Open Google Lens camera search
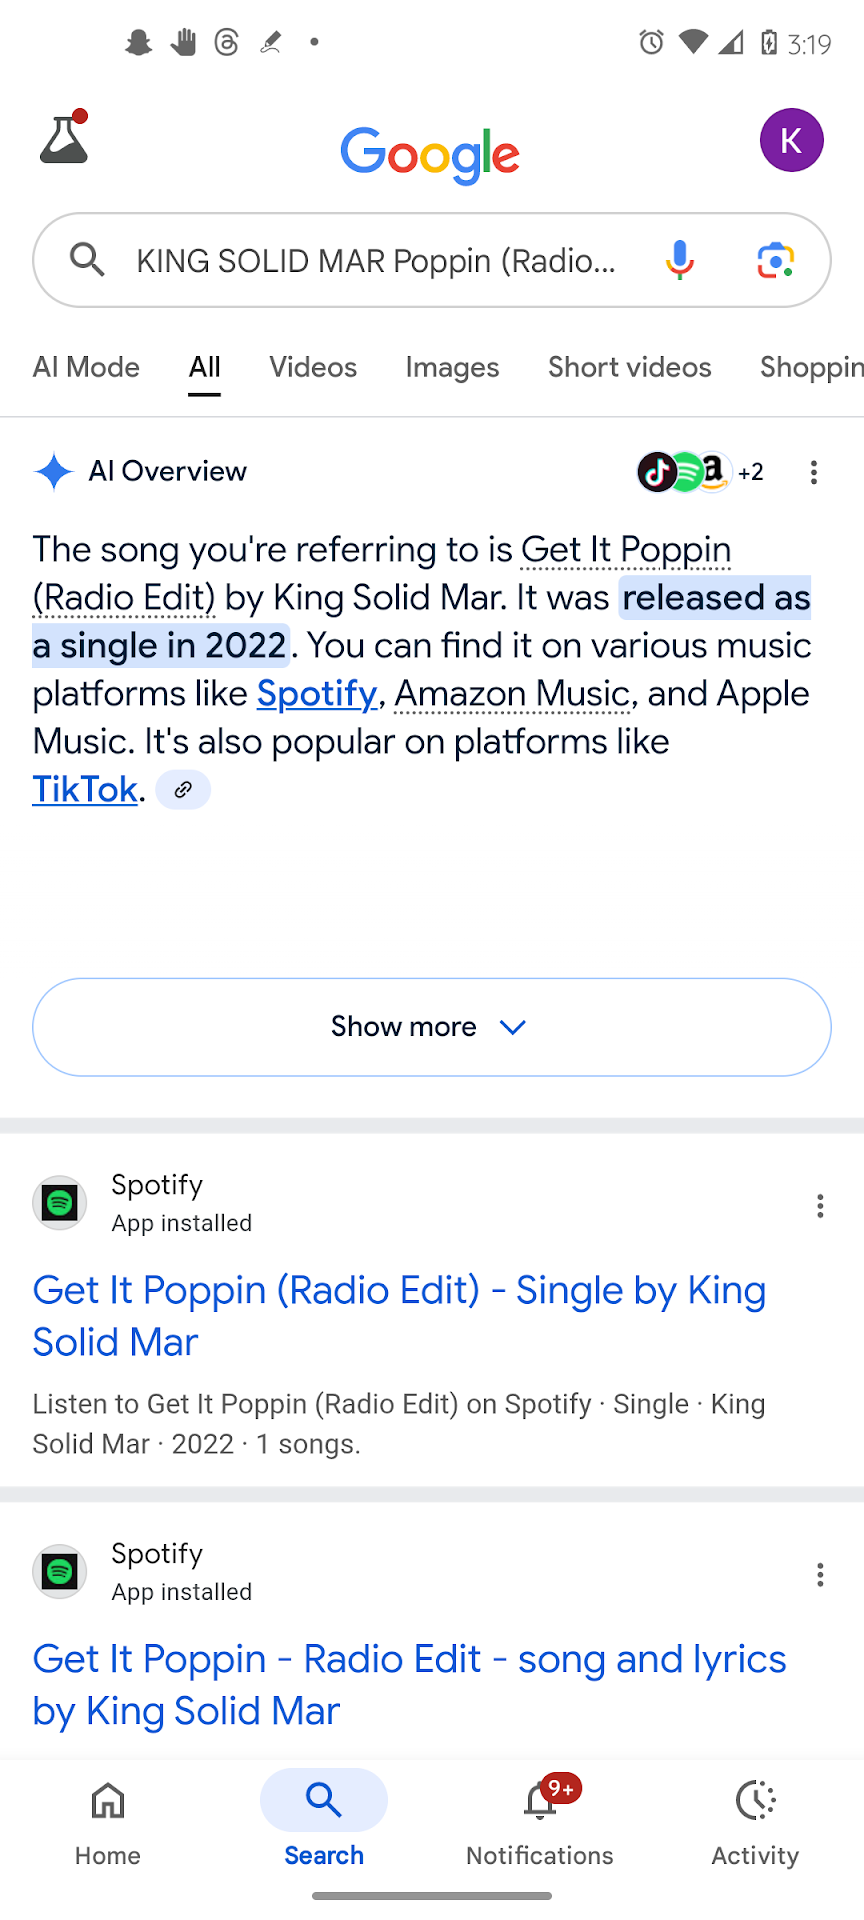The width and height of the screenshot is (864, 1920). 775,260
